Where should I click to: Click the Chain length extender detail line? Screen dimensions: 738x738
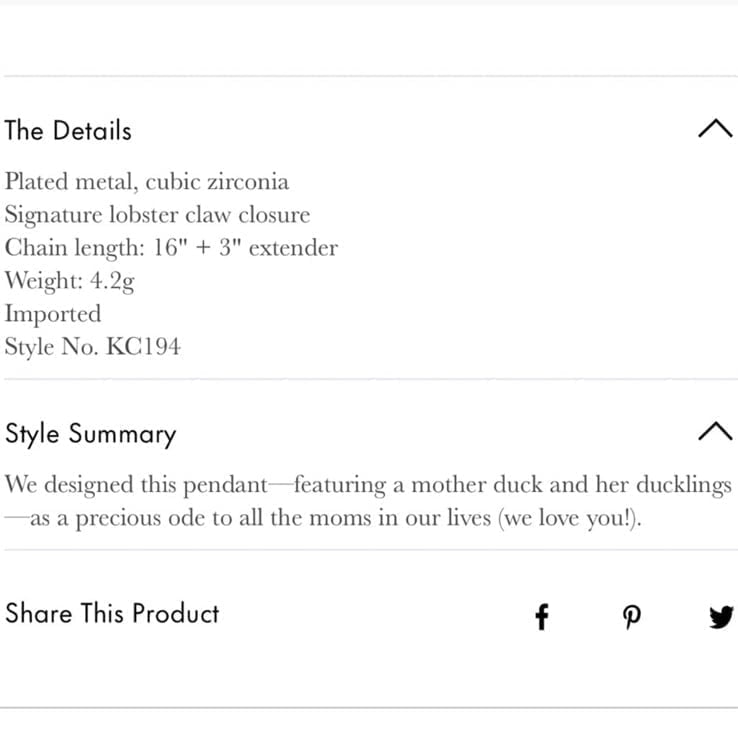(x=171, y=248)
